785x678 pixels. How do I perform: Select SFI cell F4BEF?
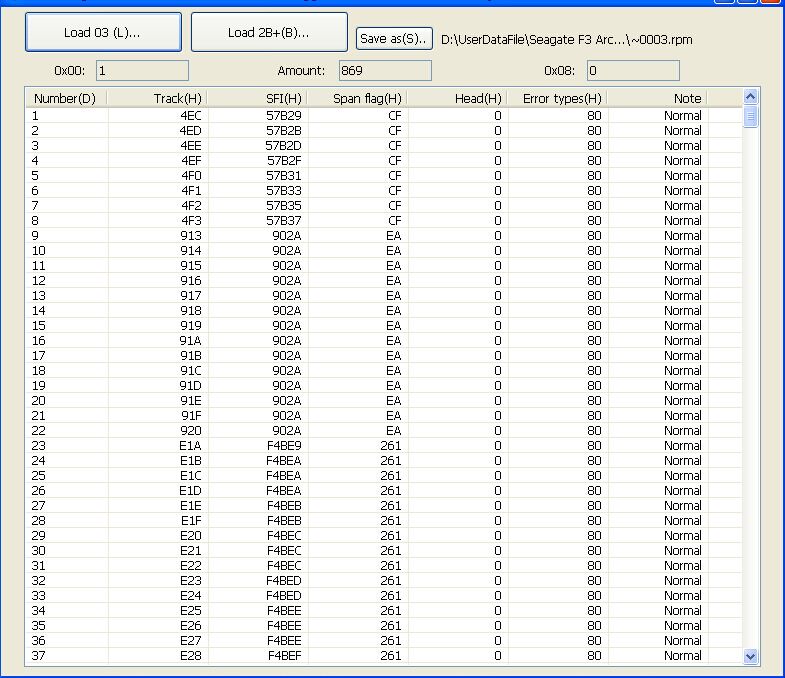(284, 656)
